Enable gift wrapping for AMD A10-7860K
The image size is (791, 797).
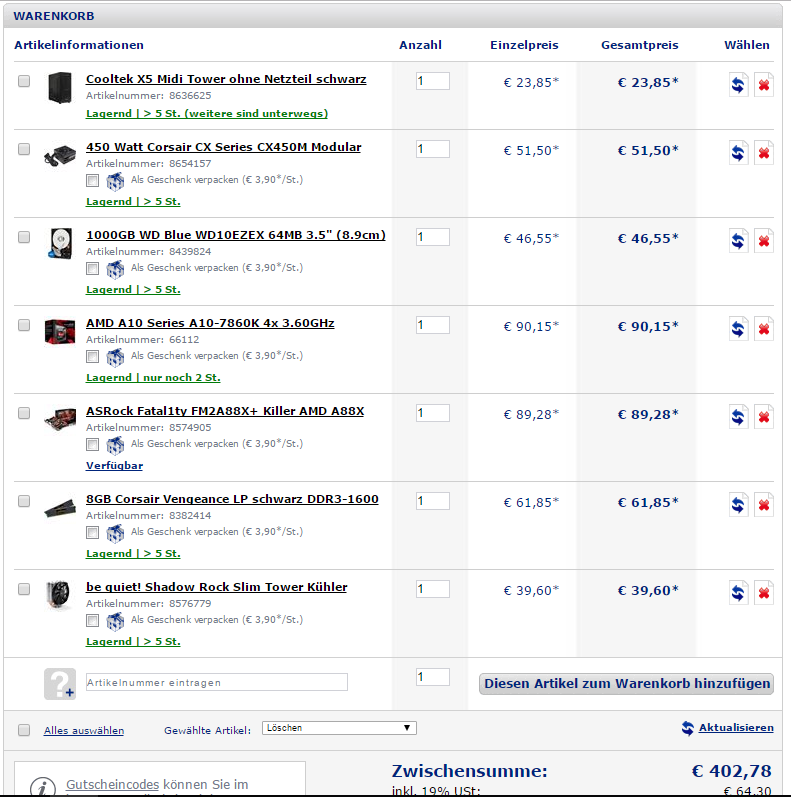pos(93,356)
